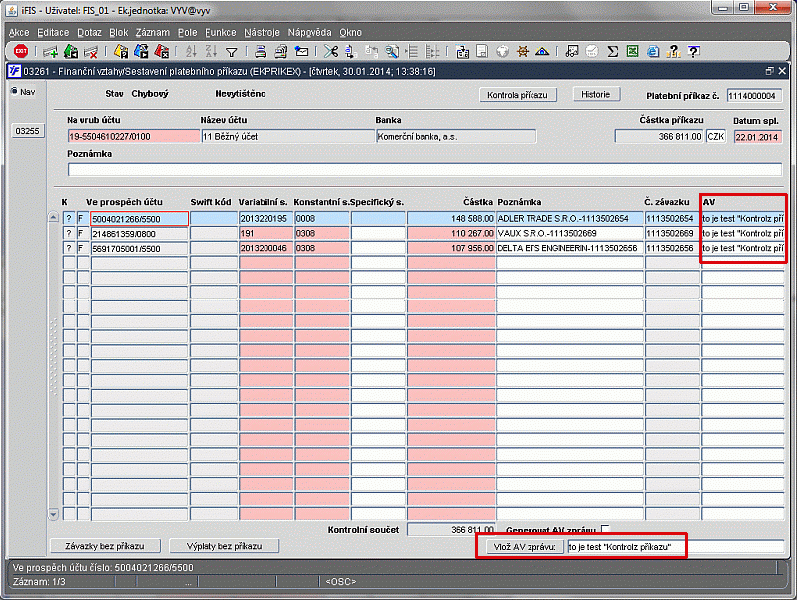797x600 pixels.
Task: Click the Kontrolní součet field 366 811.00
Action: pyautogui.click(x=451, y=530)
